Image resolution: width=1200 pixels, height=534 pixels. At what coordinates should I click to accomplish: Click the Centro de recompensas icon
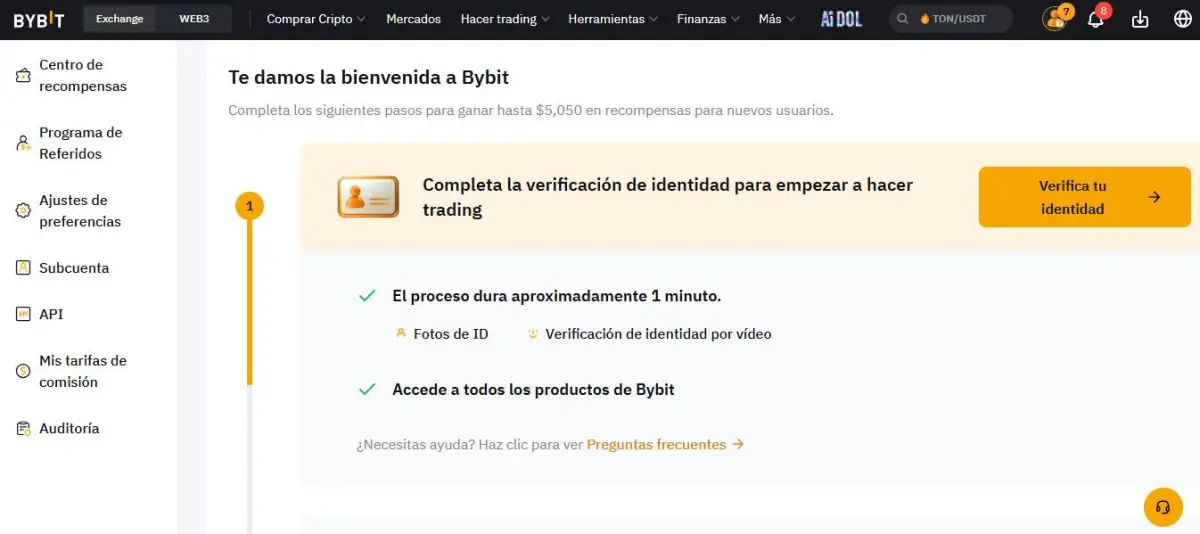tap(23, 76)
